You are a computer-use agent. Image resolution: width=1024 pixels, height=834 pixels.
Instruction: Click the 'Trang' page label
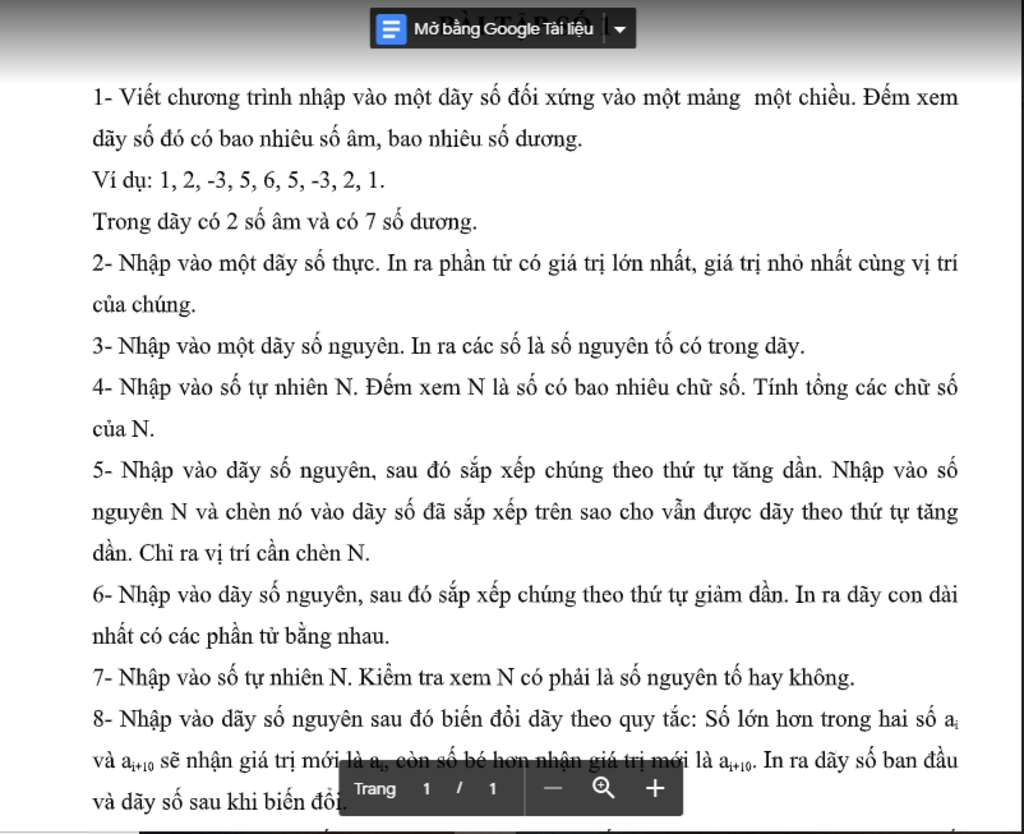point(375,789)
